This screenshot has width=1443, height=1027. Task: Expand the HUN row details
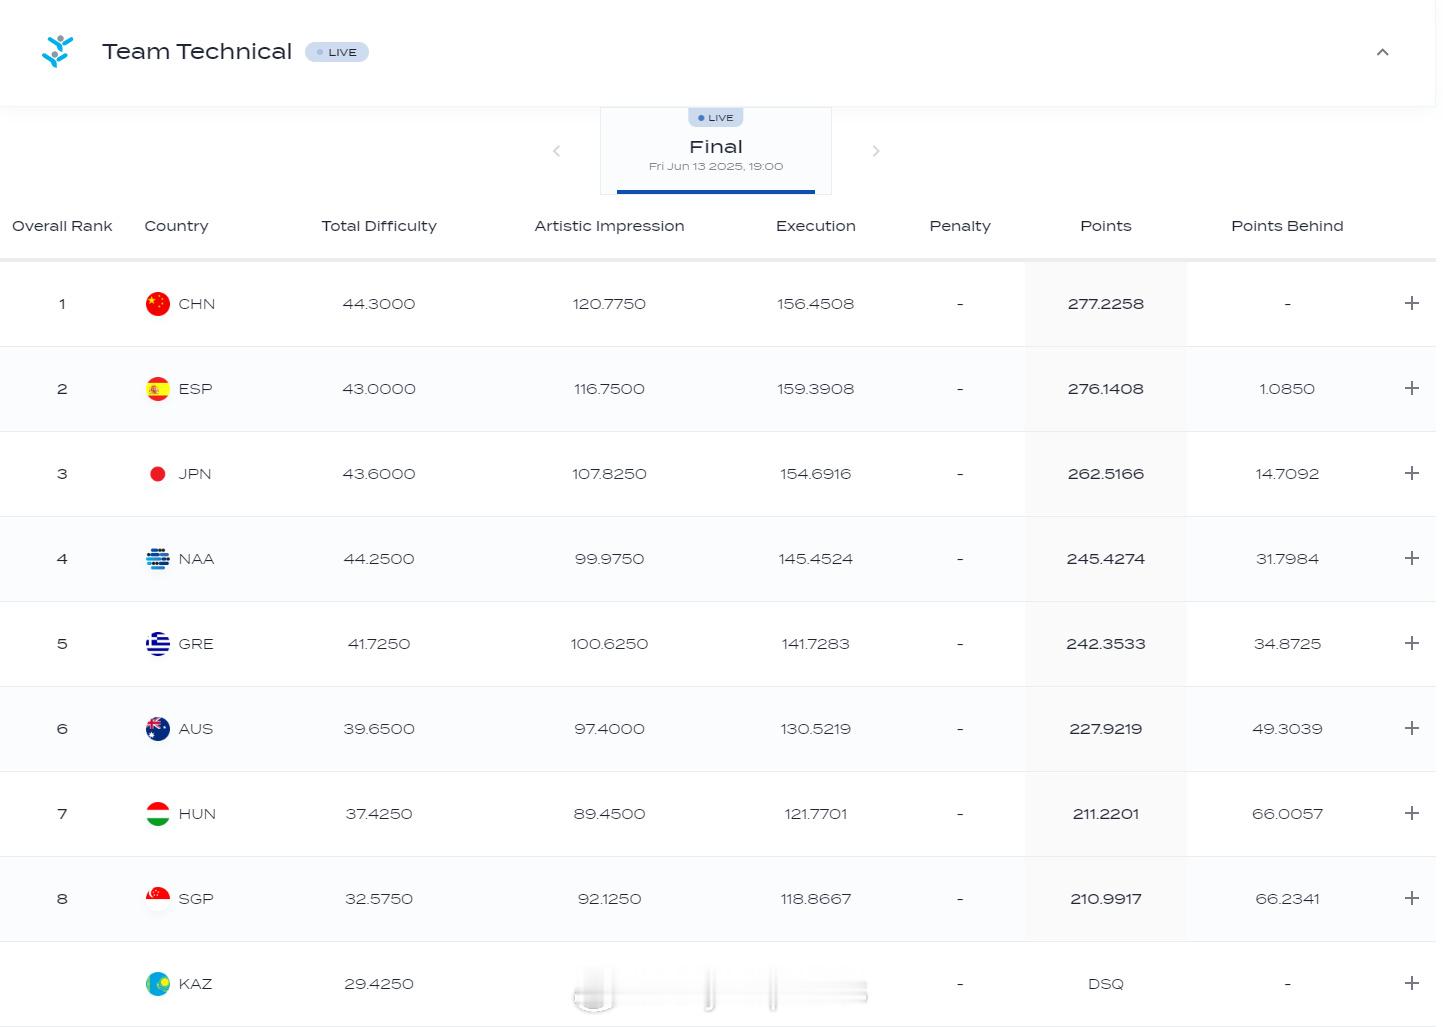1412,813
